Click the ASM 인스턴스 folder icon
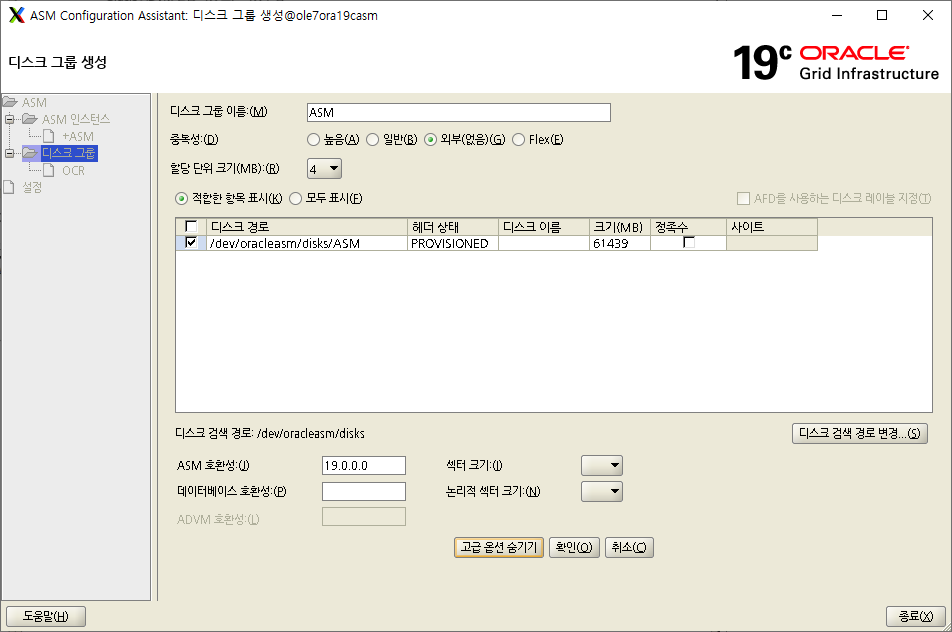Screen dimensions: 952x632 click(30, 119)
